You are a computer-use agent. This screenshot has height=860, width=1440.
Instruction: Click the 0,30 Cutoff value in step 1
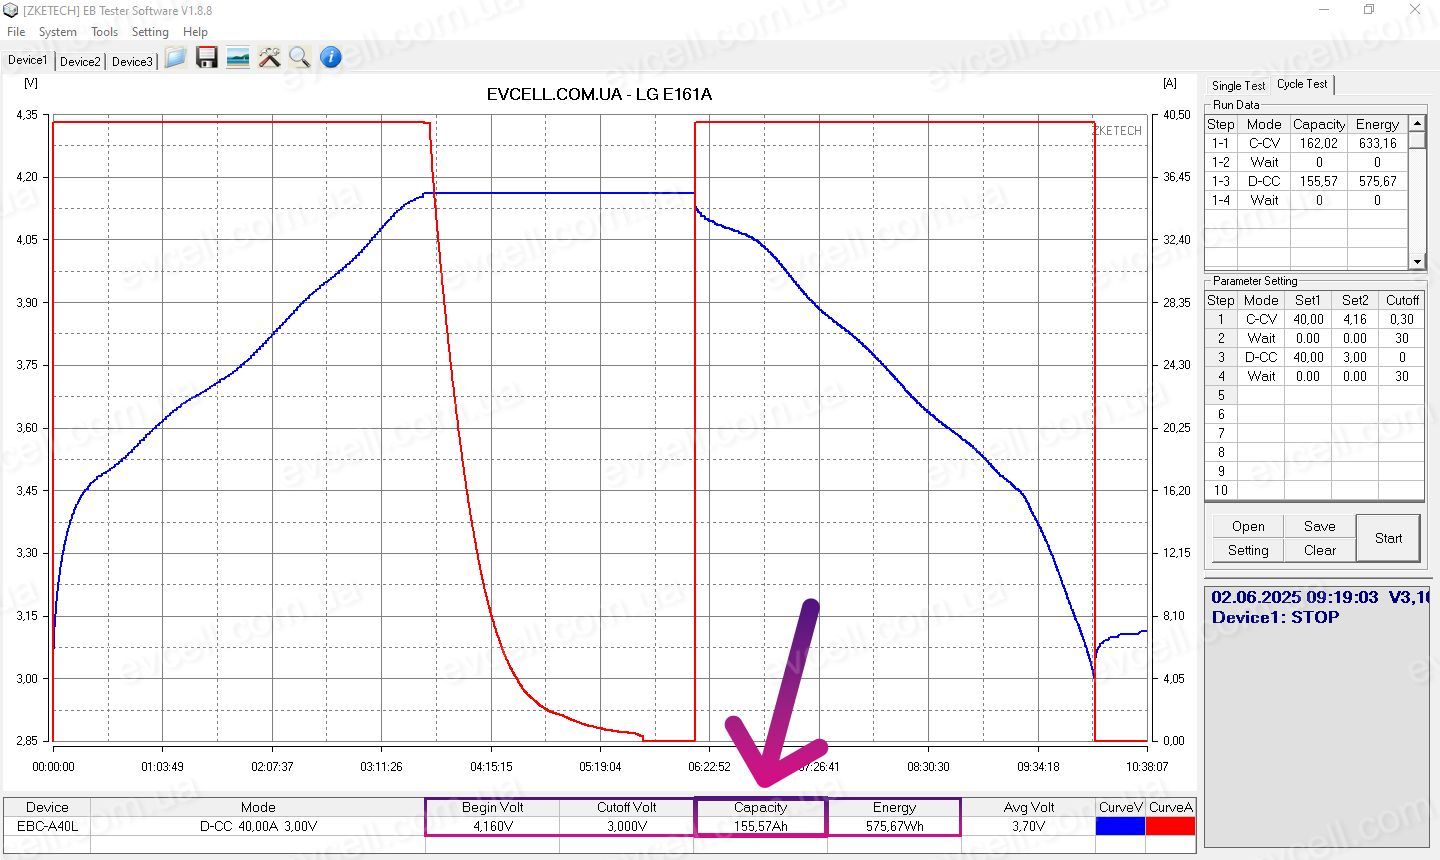pos(1401,319)
